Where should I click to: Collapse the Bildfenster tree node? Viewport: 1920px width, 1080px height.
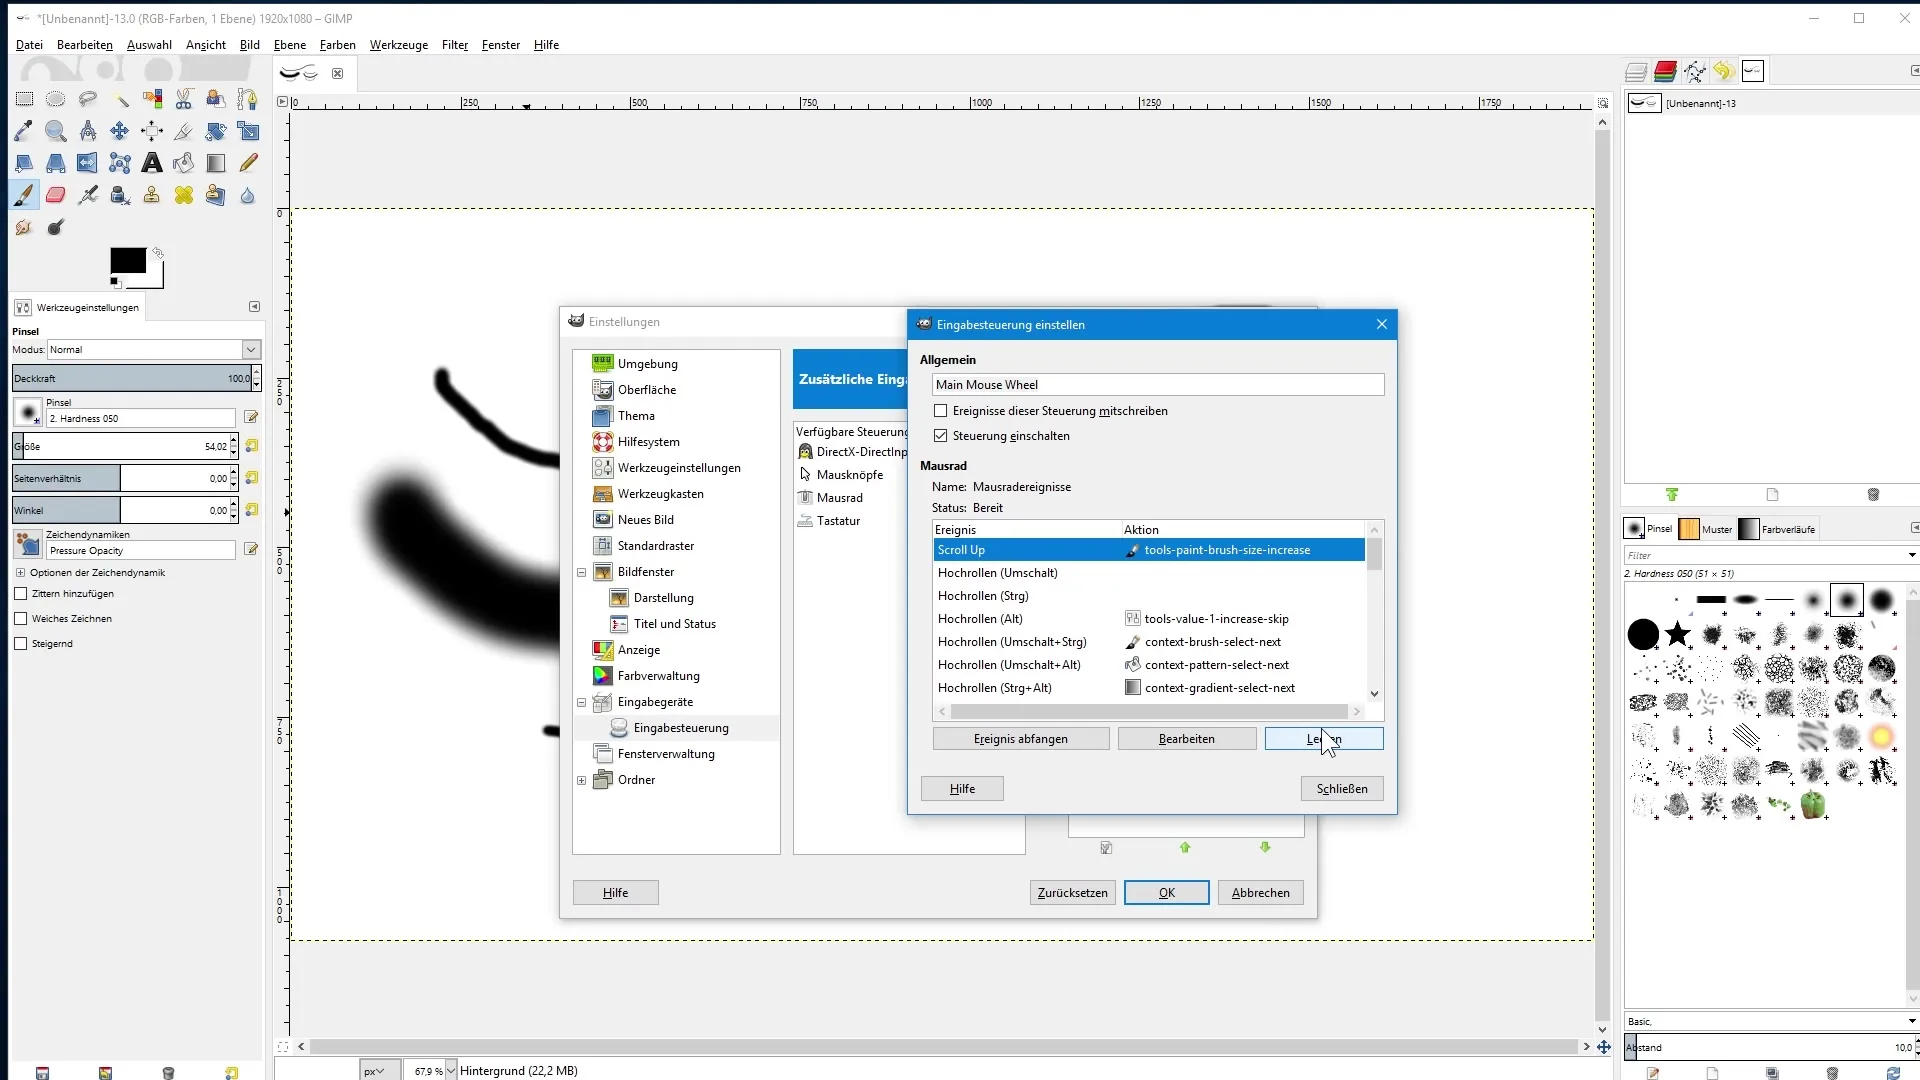click(x=582, y=573)
